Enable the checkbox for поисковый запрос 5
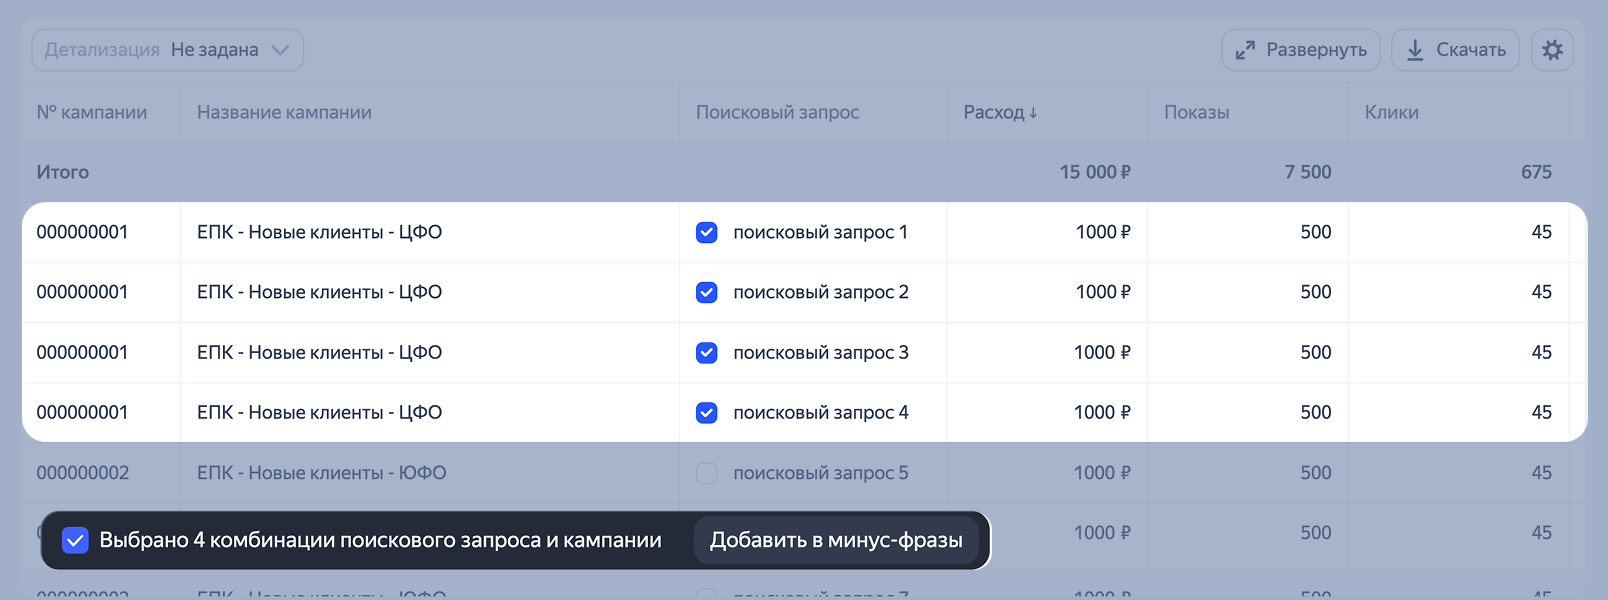The height and width of the screenshot is (600, 1608). click(706, 472)
